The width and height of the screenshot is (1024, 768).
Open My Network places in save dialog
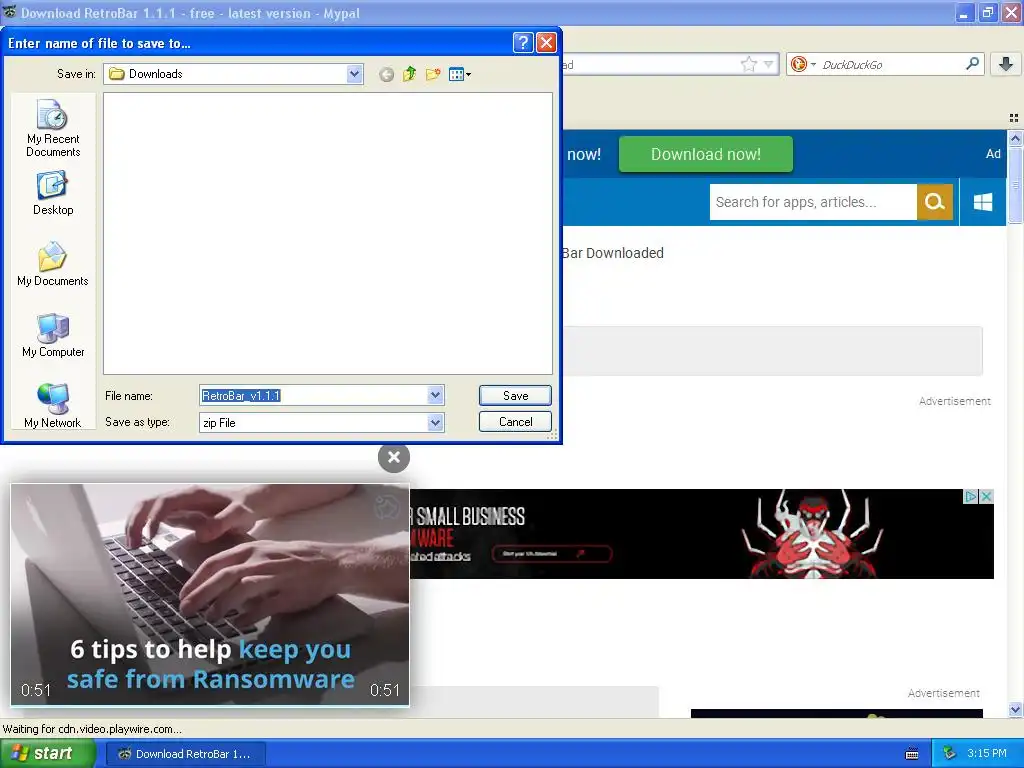pos(53,406)
